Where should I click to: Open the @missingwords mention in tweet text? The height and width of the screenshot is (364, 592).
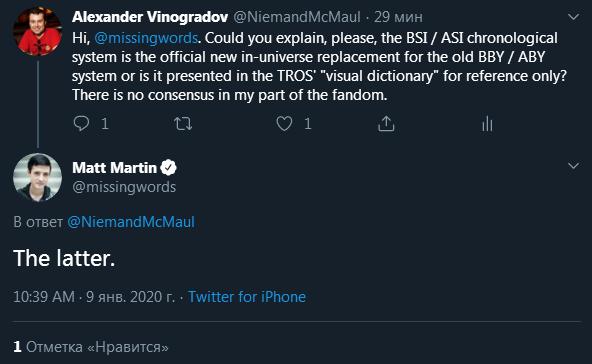point(146,38)
